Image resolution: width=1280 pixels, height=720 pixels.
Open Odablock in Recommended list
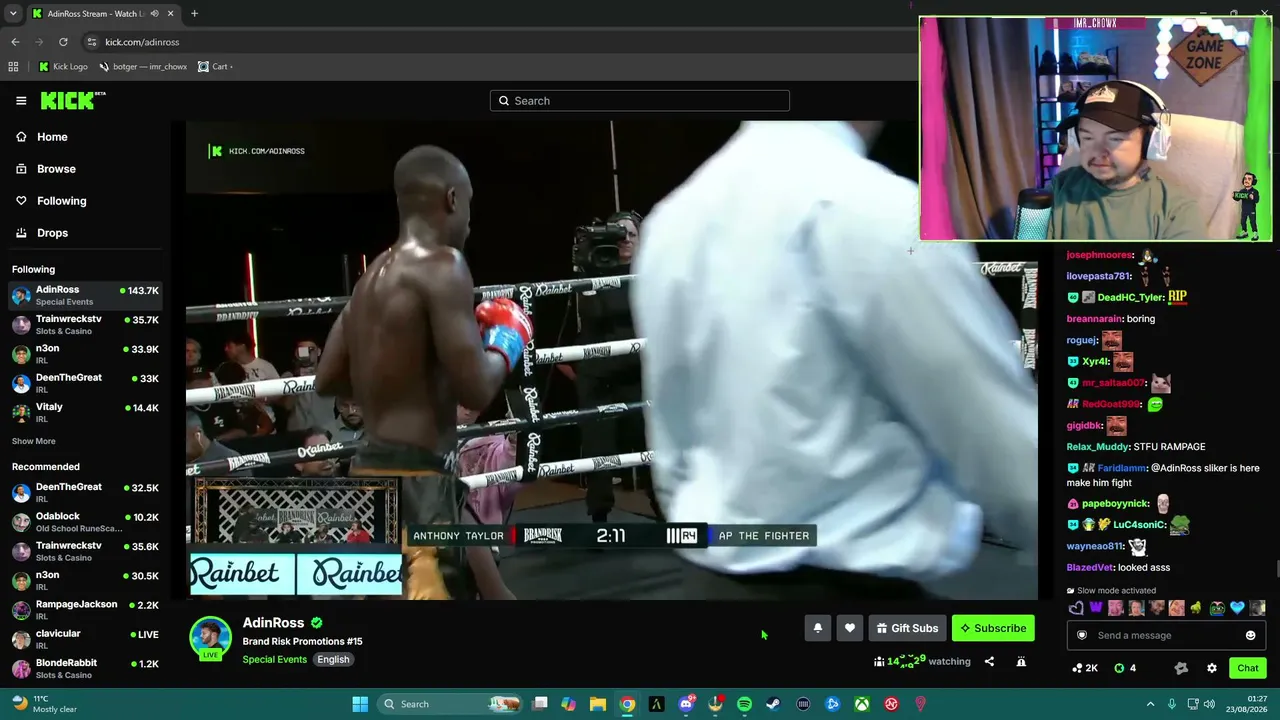tap(85, 522)
